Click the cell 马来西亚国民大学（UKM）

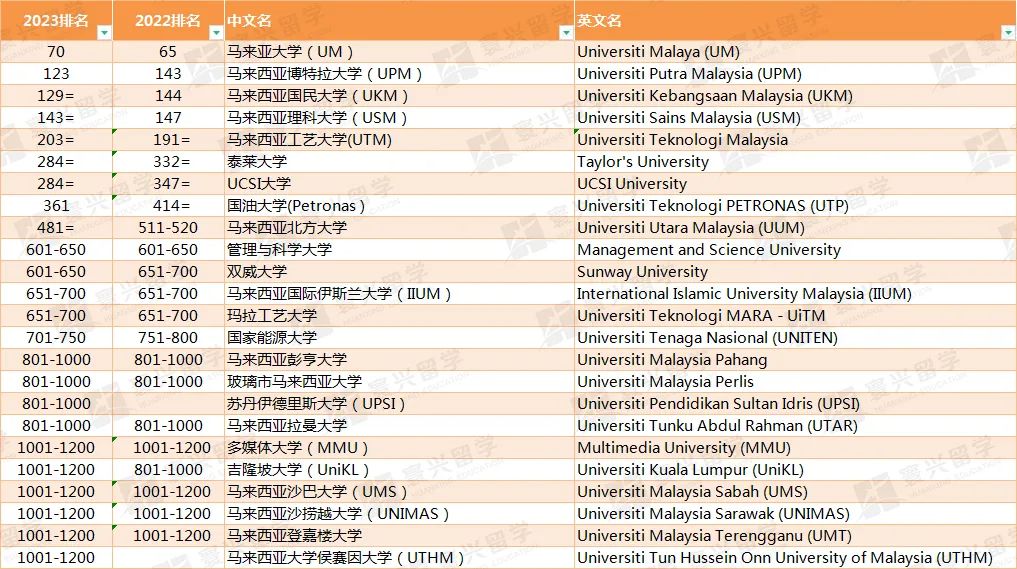(400, 96)
